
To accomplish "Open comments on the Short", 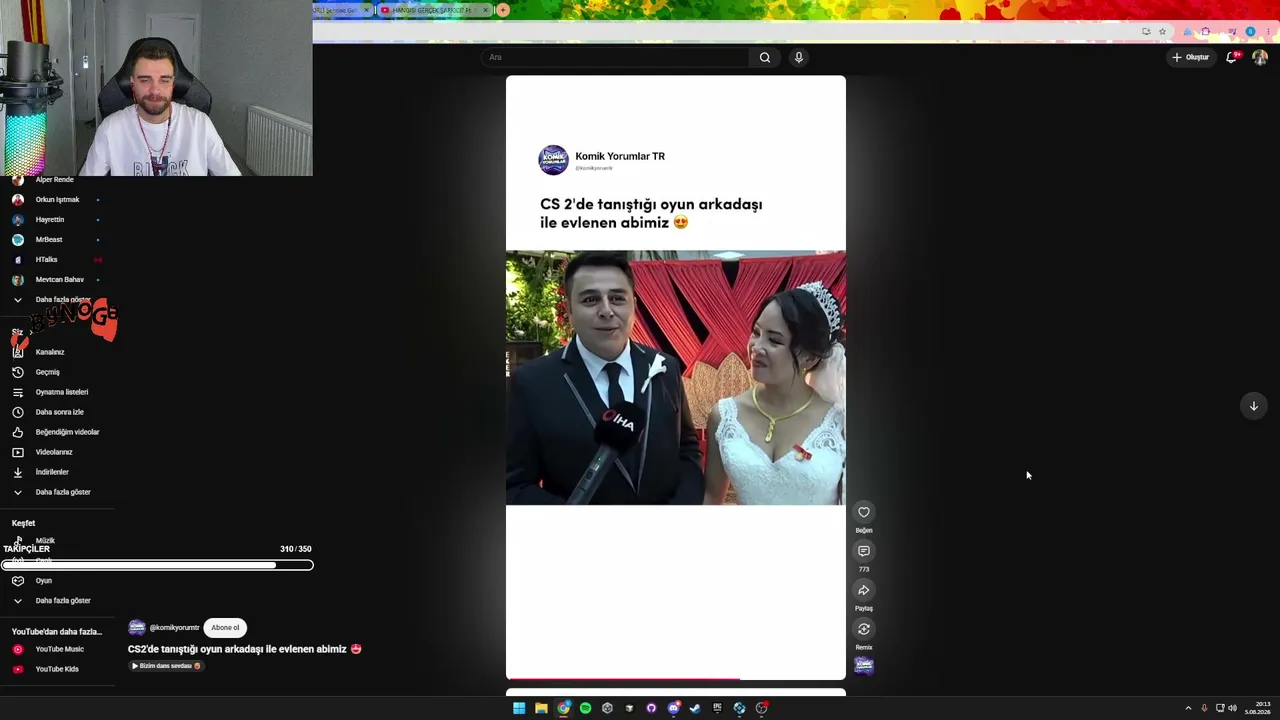I will tap(864, 551).
